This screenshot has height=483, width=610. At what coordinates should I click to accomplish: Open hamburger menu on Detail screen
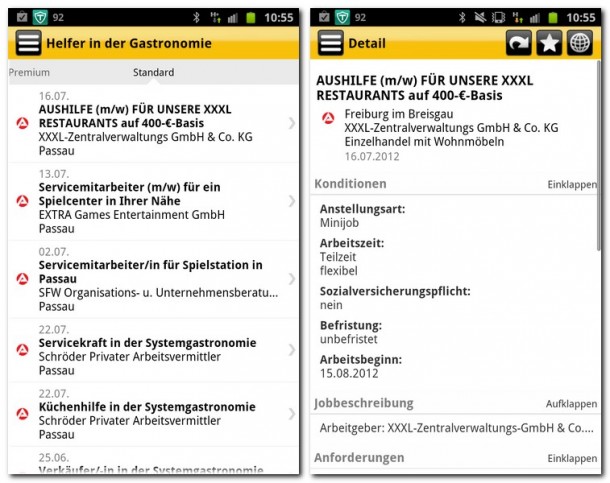click(x=331, y=43)
